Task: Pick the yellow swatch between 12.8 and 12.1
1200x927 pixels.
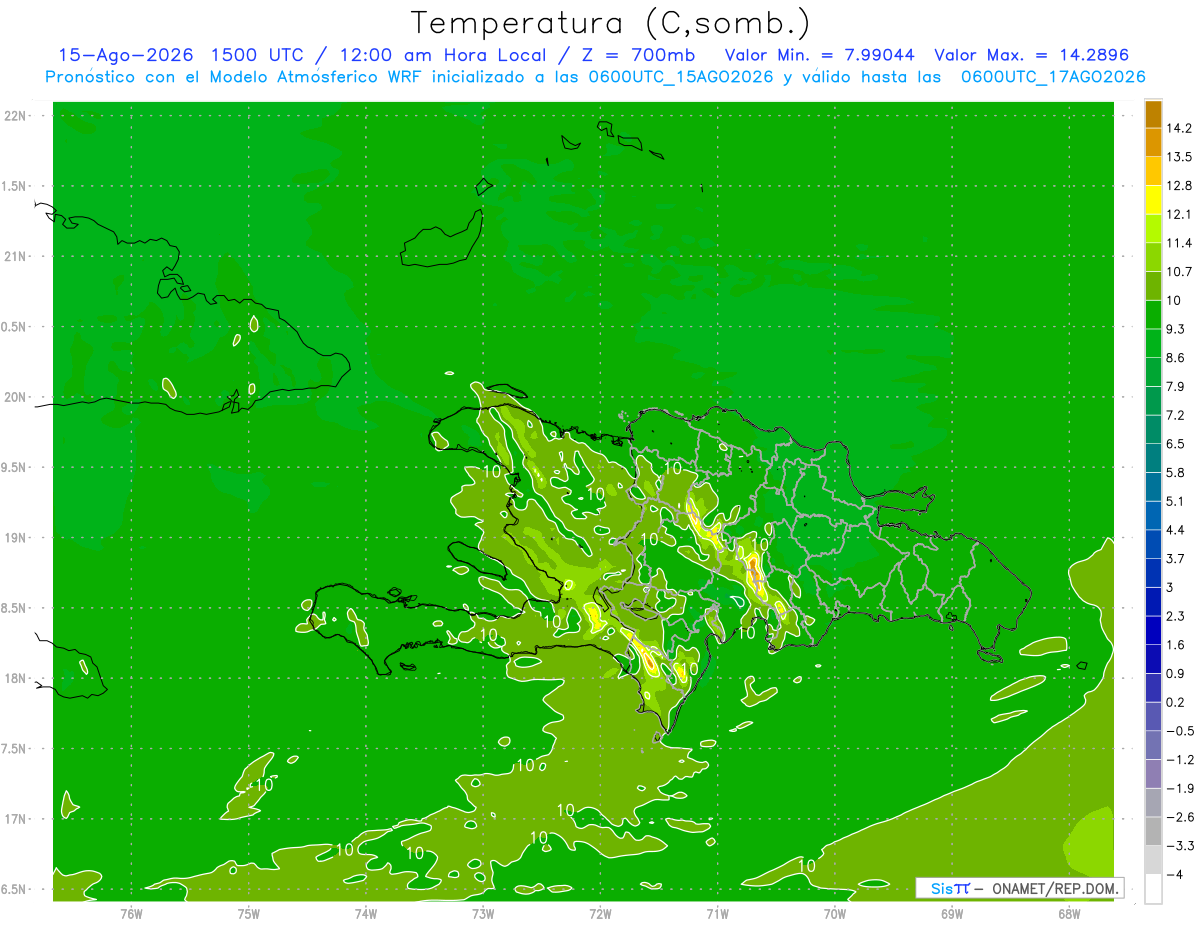Action: pyautogui.click(x=1153, y=200)
